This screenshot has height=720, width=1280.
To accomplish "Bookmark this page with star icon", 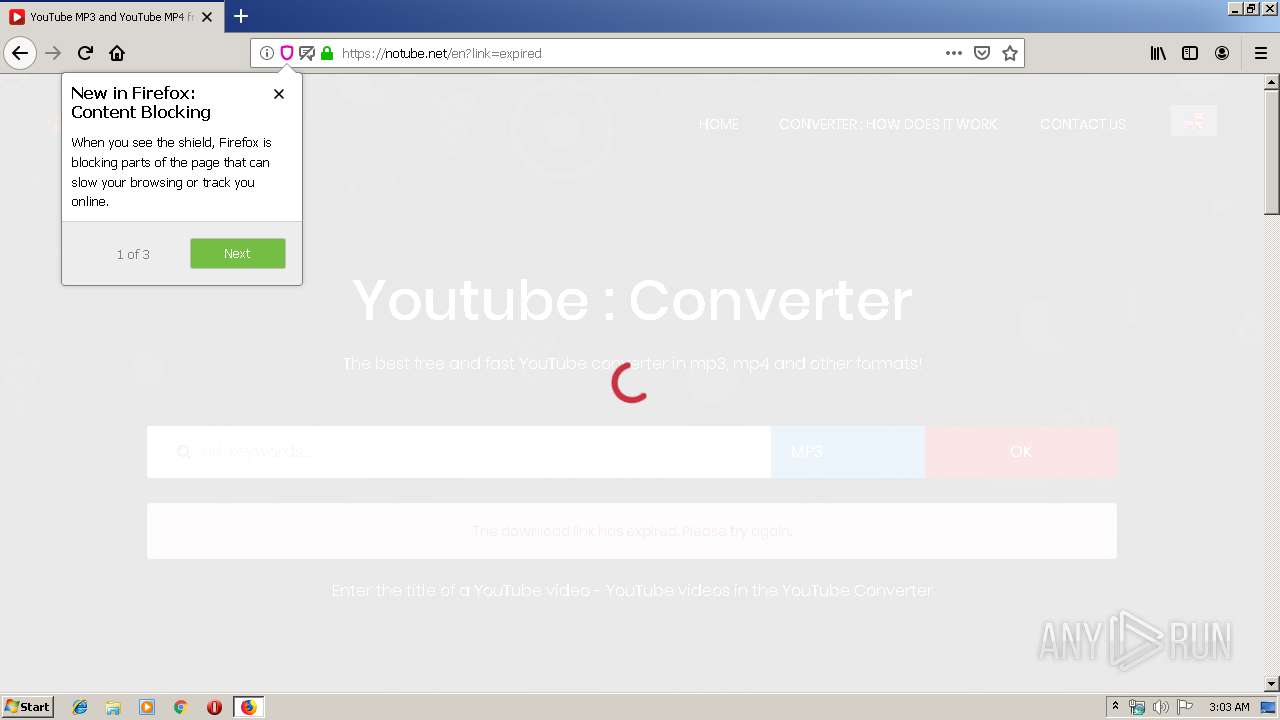I will [x=1010, y=53].
